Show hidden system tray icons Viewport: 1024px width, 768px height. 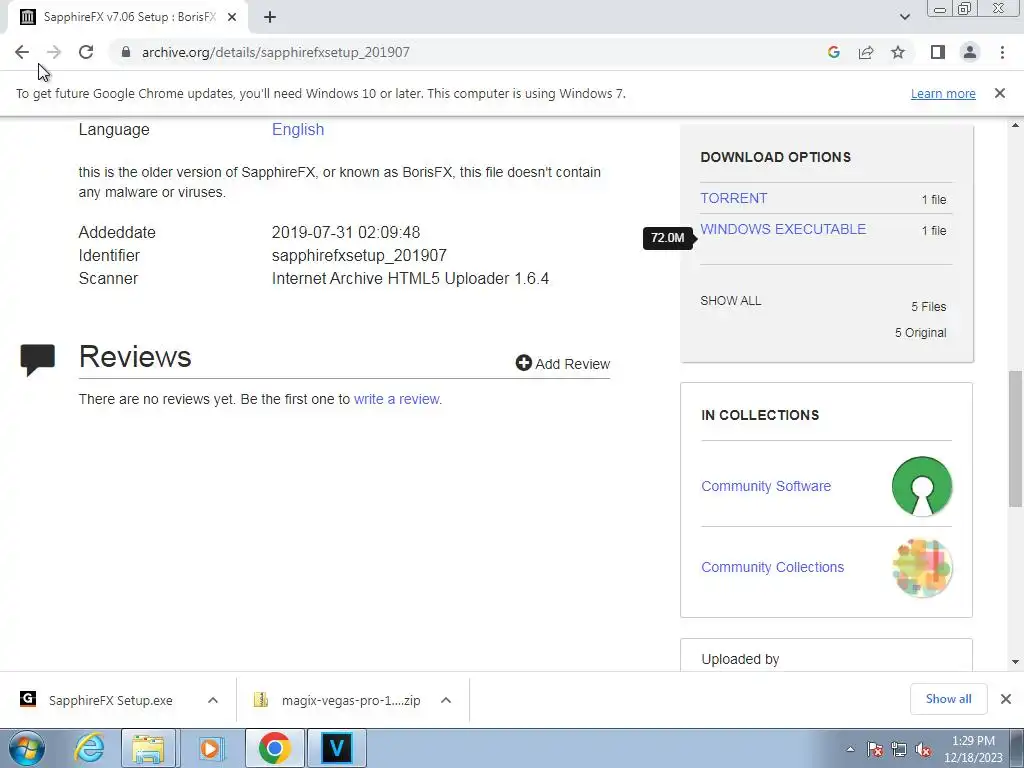(850, 749)
